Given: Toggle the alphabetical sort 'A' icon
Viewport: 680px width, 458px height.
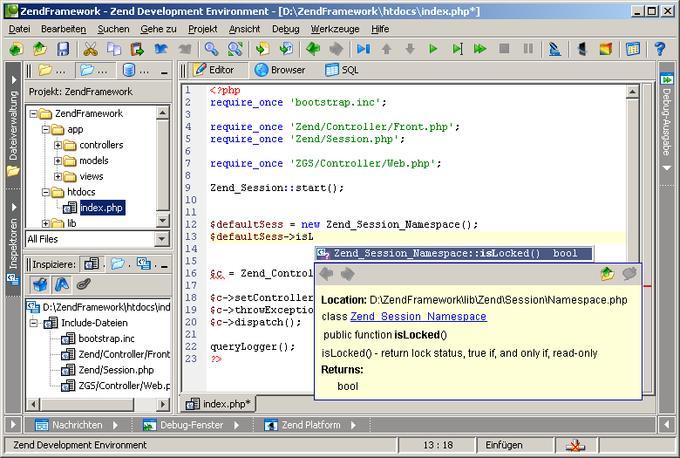Looking at the screenshot, I should coord(62,285).
